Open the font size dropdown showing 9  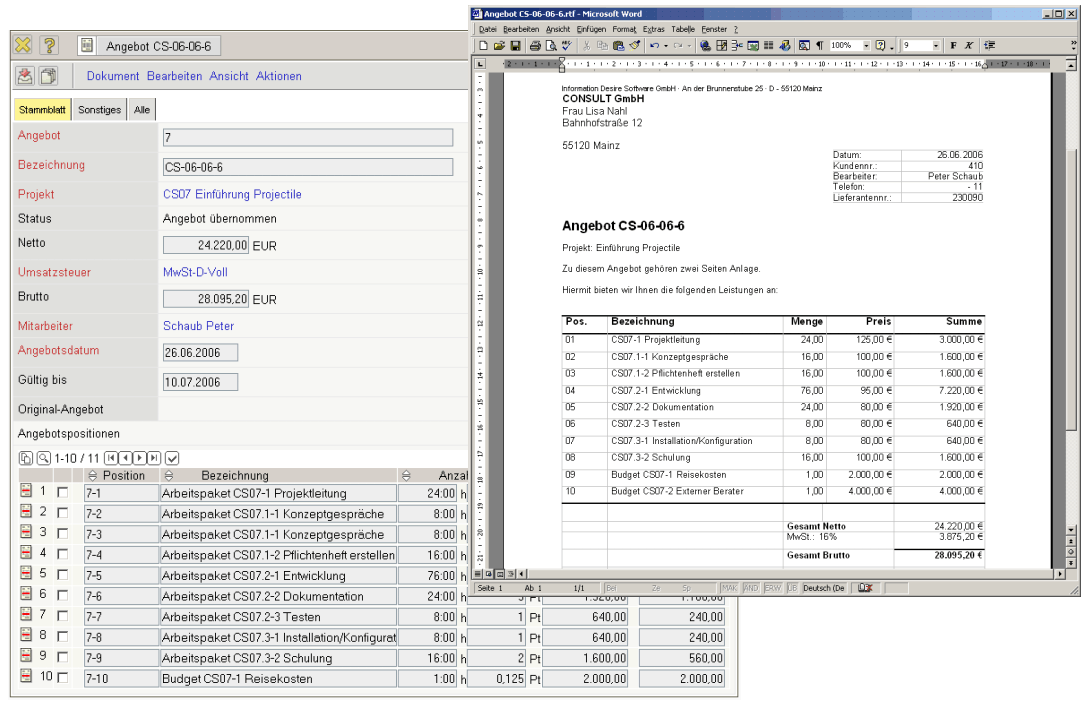pyautogui.click(x=936, y=46)
